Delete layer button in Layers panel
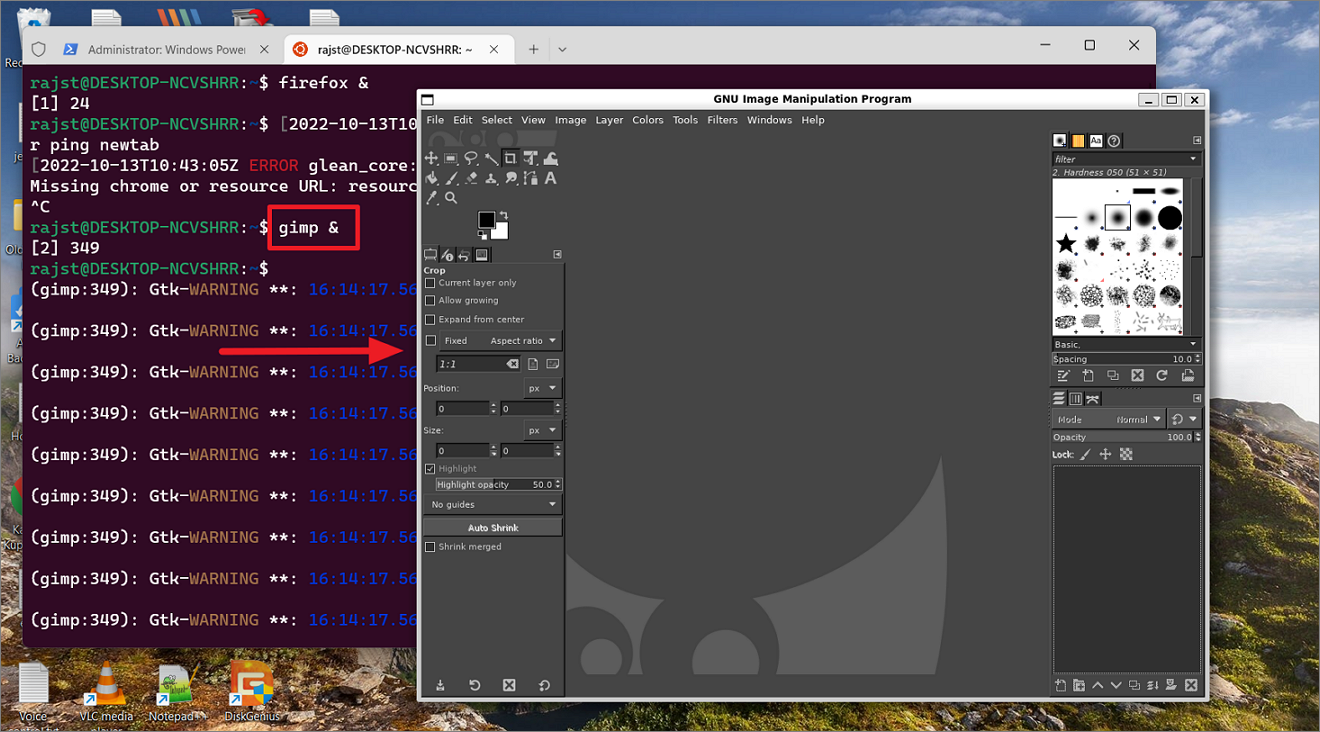 click(x=1190, y=685)
